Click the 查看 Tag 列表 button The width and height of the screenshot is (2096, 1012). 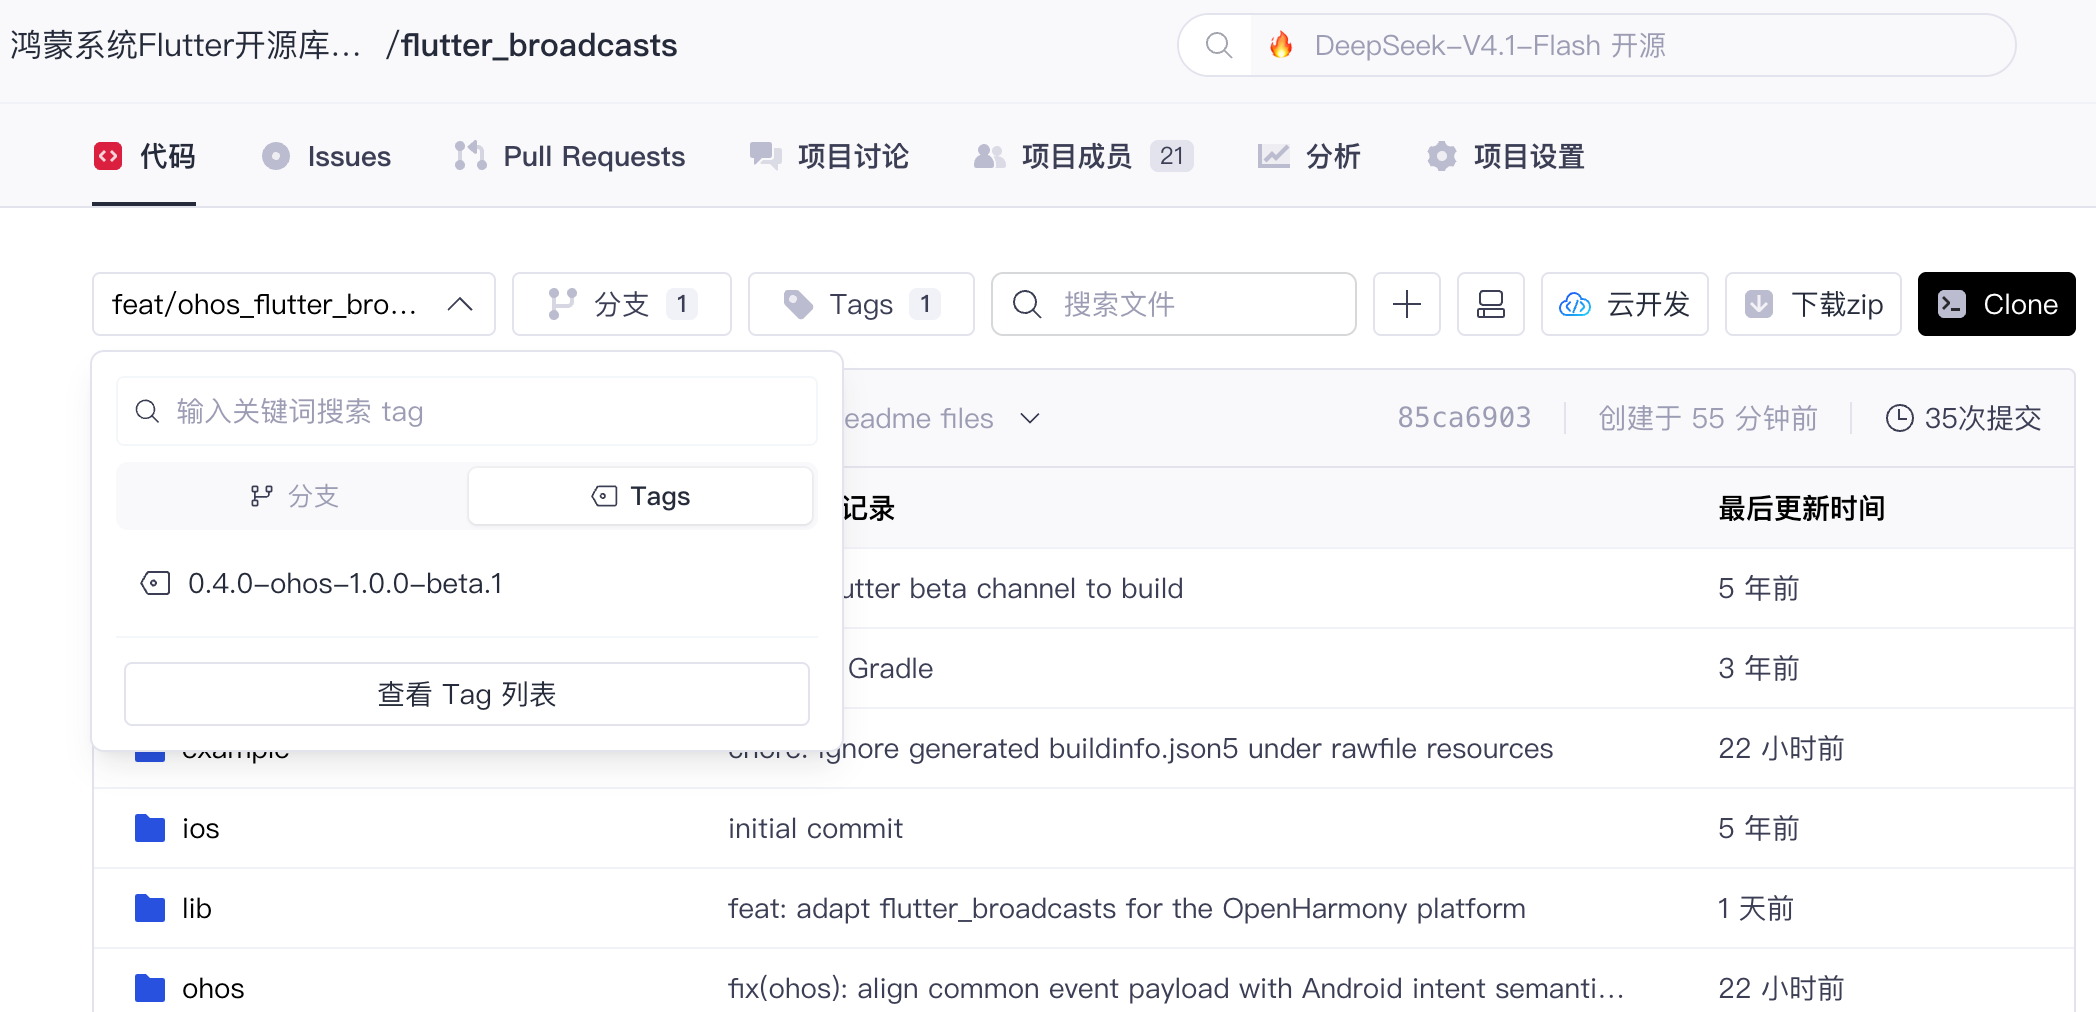pyautogui.click(x=467, y=694)
